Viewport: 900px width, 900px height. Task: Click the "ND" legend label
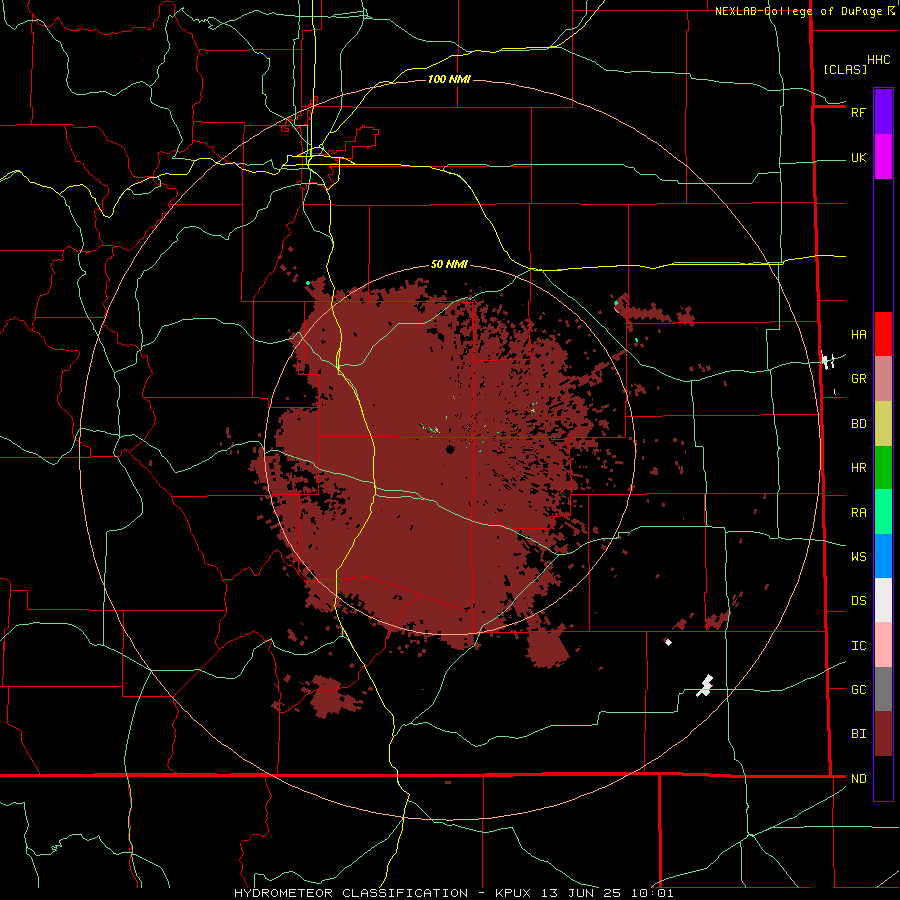[858, 779]
